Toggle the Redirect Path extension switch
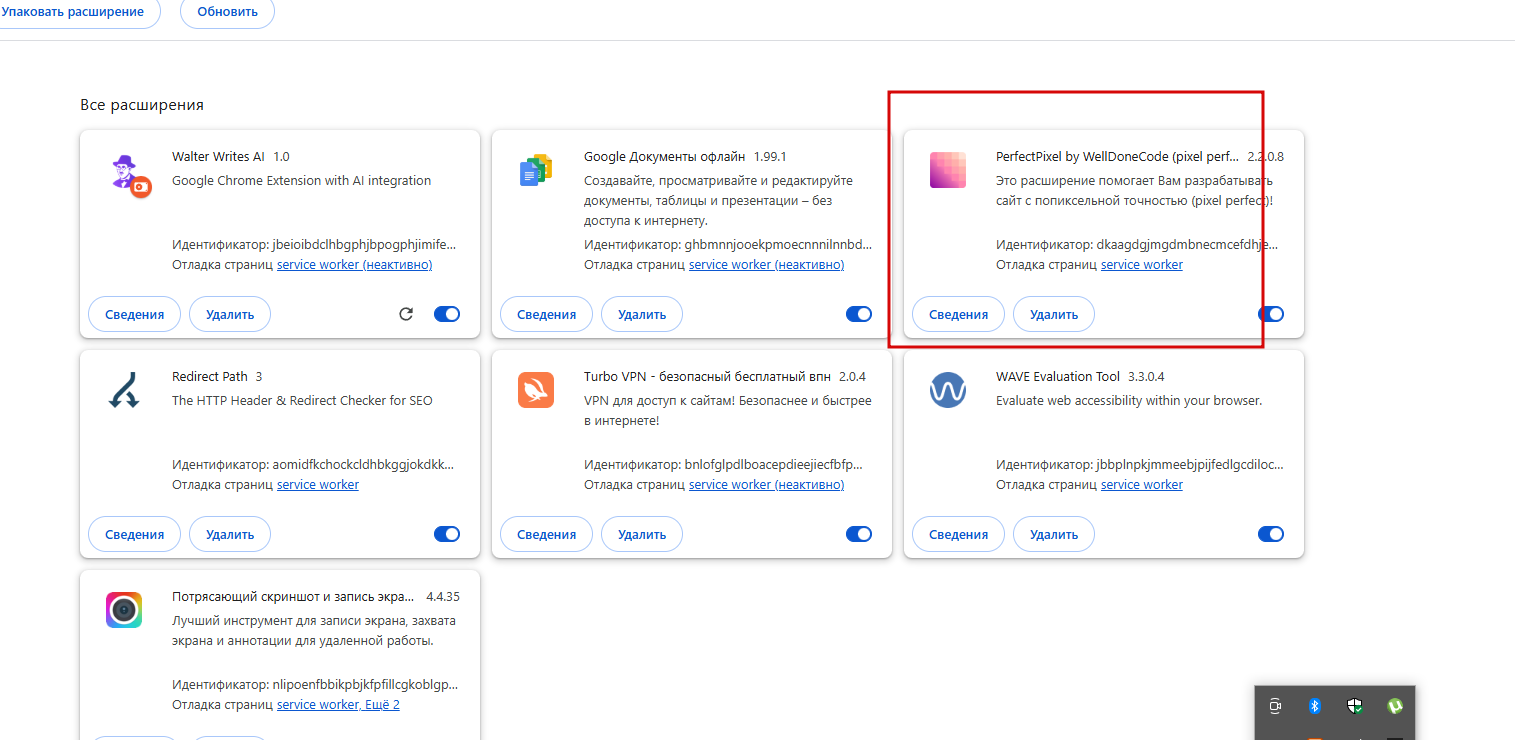This screenshot has width=1515, height=740. 447,534
